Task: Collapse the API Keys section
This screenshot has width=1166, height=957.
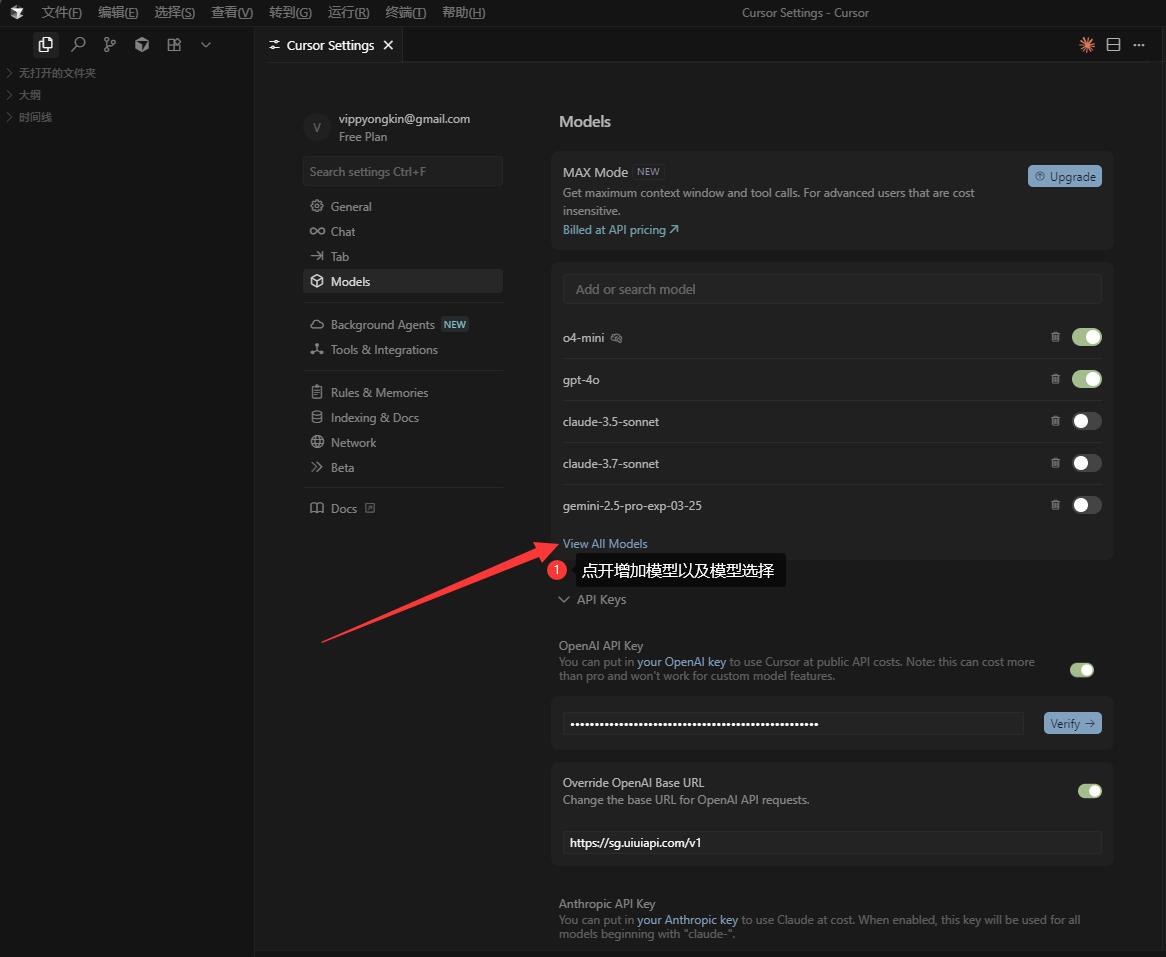Action: [593, 599]
